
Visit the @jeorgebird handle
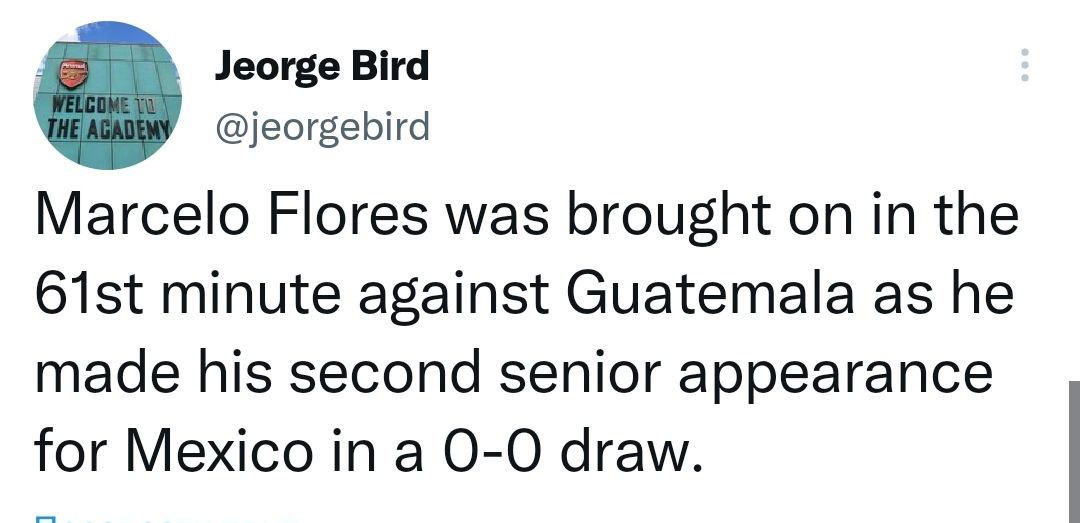[x=321, y=127]
